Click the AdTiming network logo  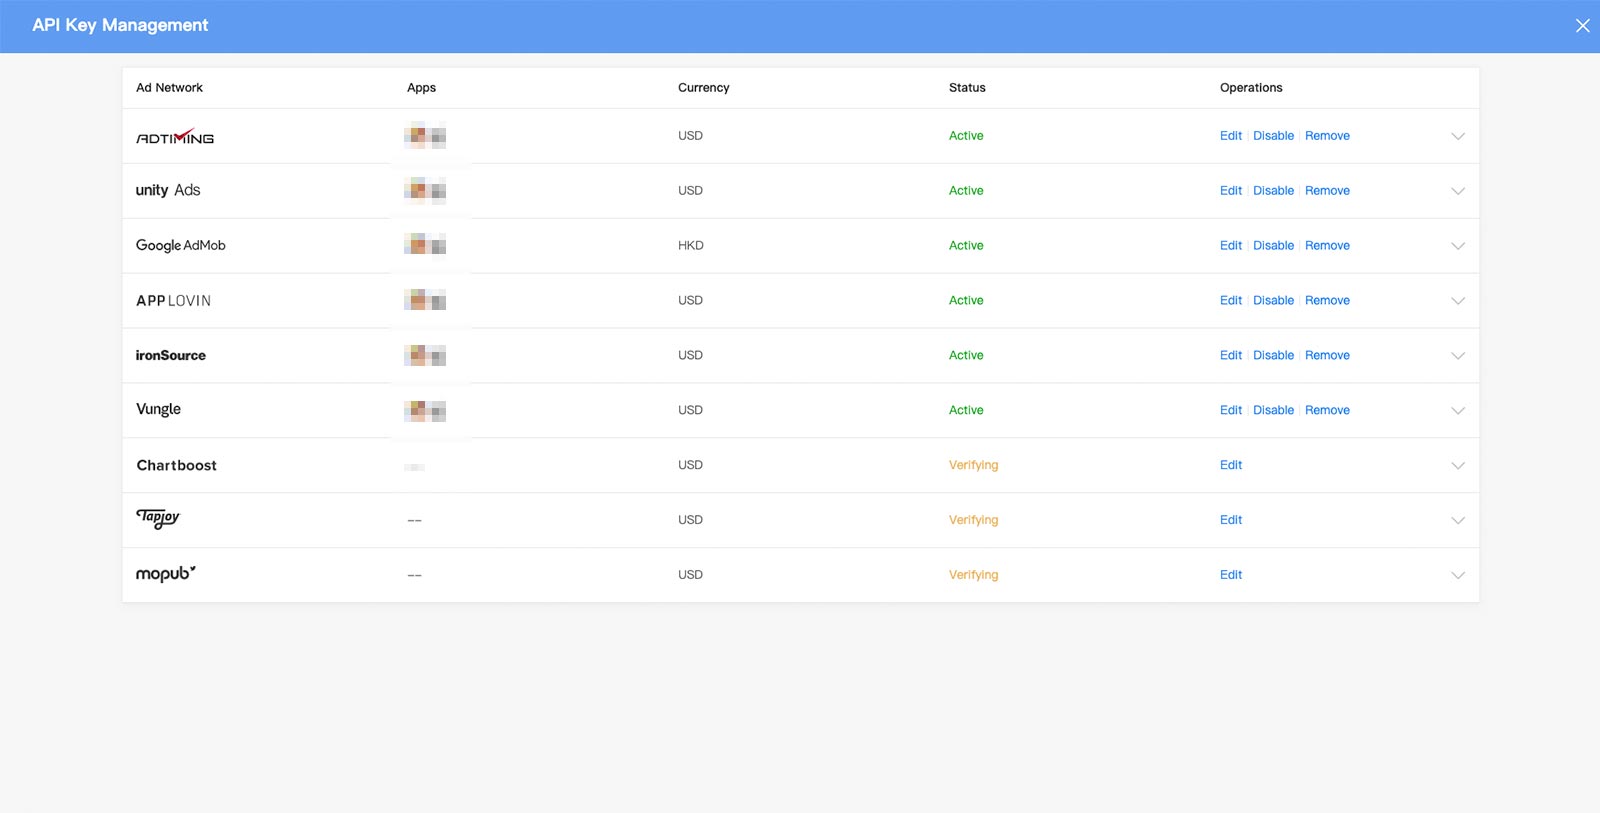tap(175, 137)
